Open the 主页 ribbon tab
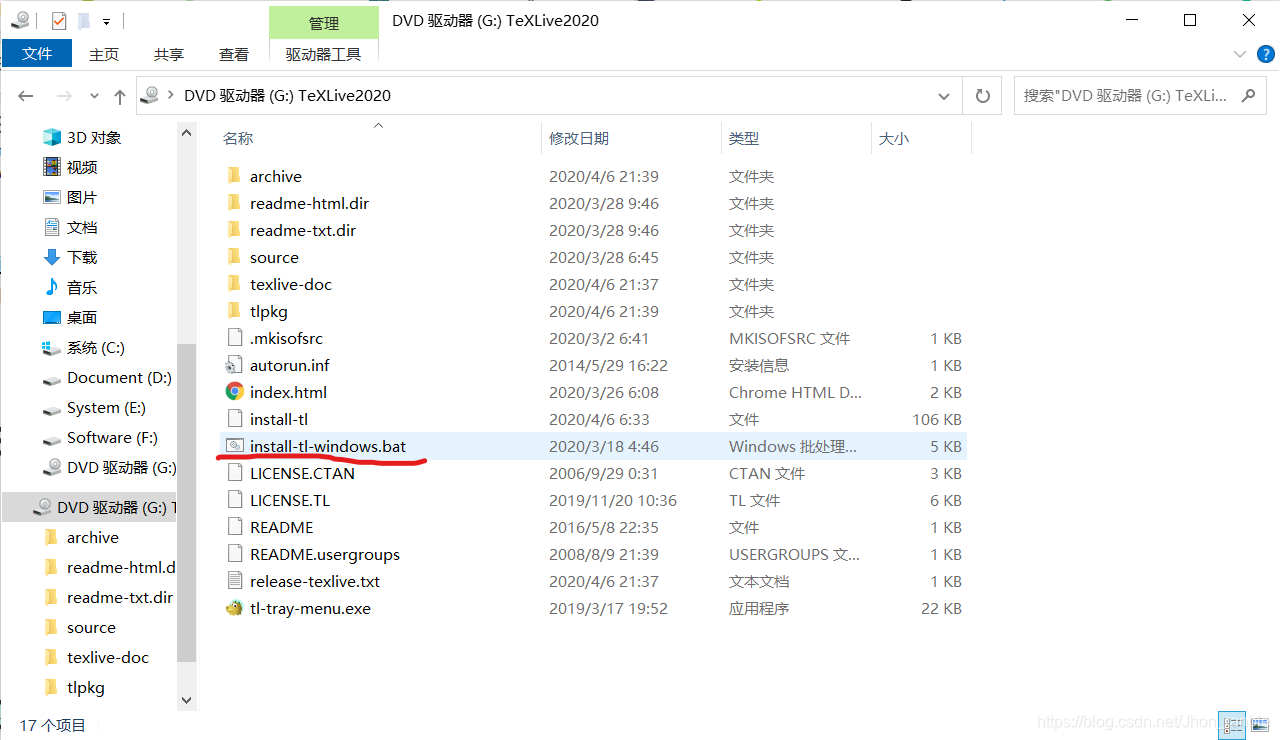1280x740 pixels. pyautogui.click(x=104, y=54)
